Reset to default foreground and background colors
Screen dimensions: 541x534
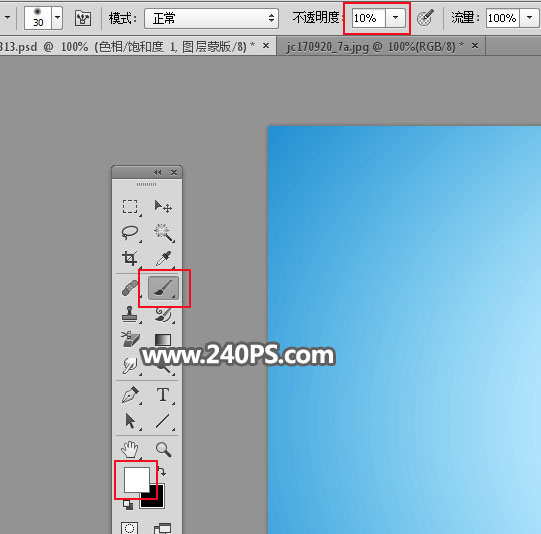[x=128, y=505]
